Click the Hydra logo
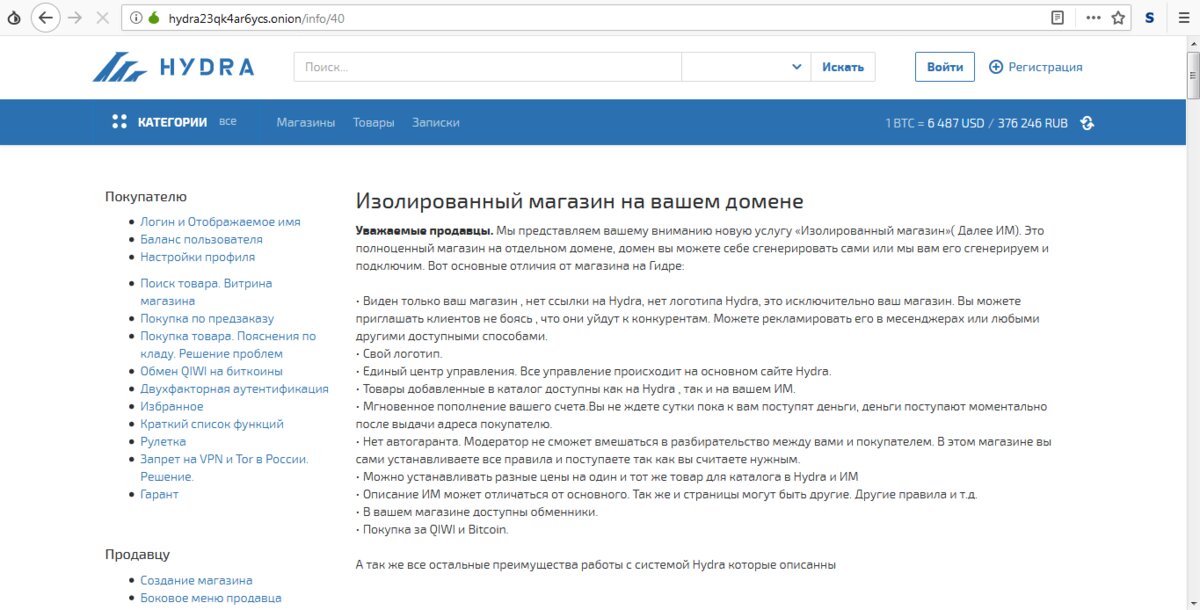1200x610 pixels. click(174, 67)
